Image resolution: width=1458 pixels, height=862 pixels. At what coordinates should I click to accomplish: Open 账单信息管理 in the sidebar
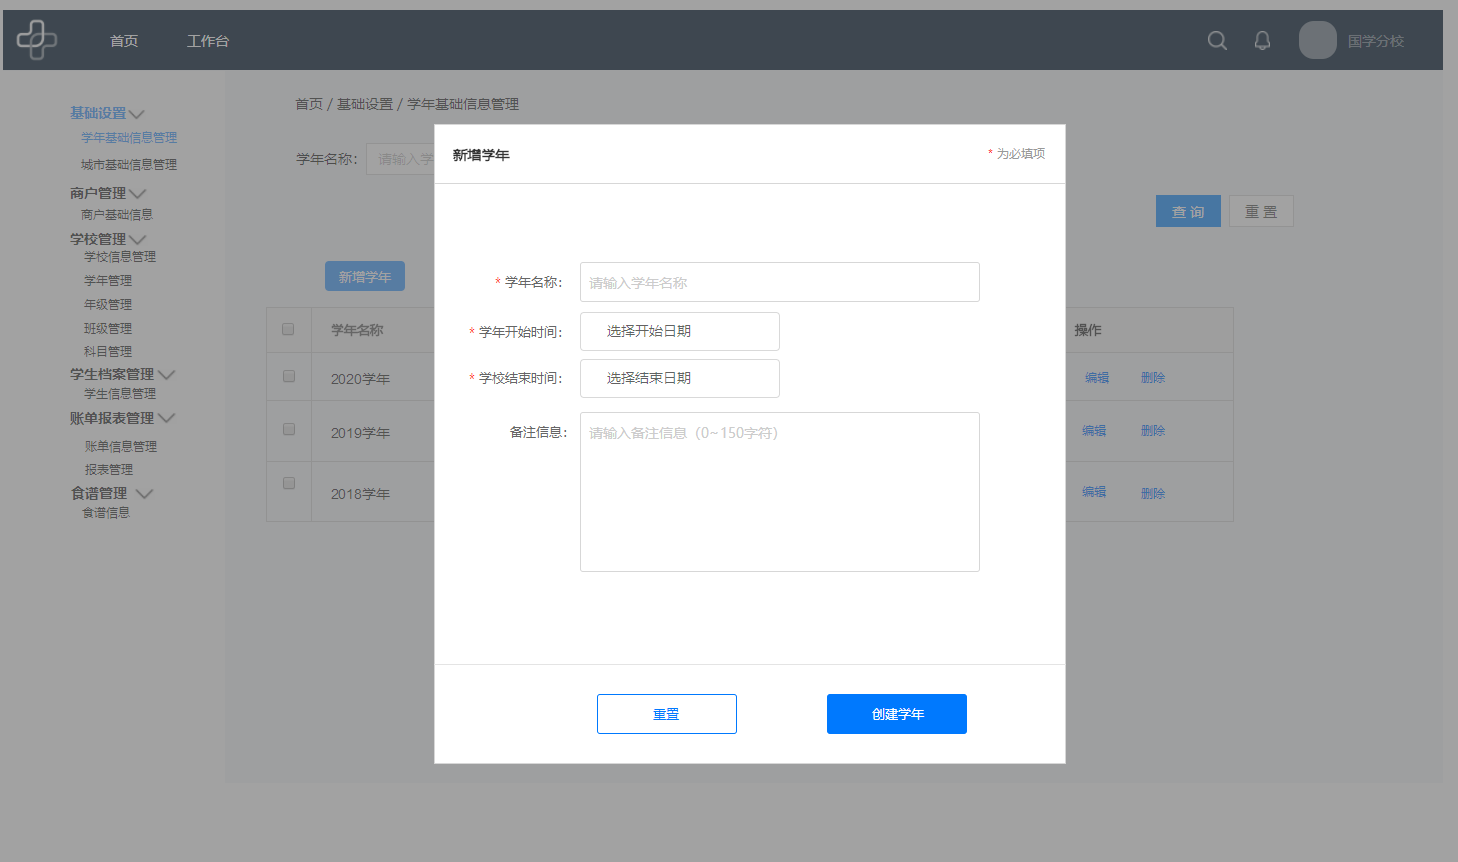tap(121, 447)
